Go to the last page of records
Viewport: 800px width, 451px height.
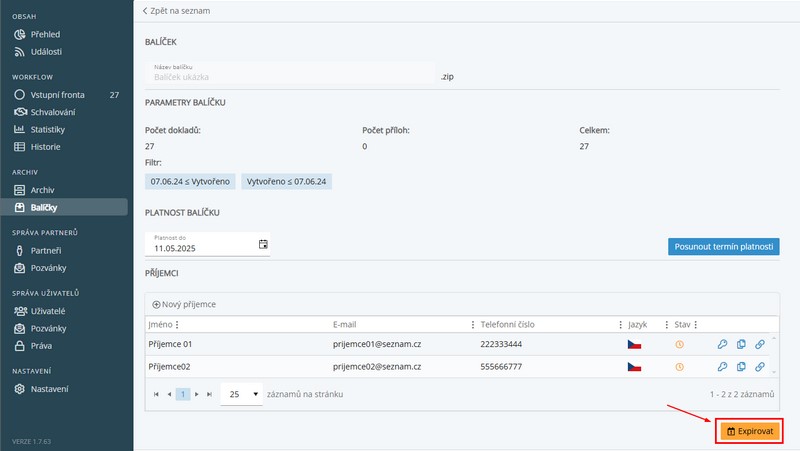click(x=209, y=395)
